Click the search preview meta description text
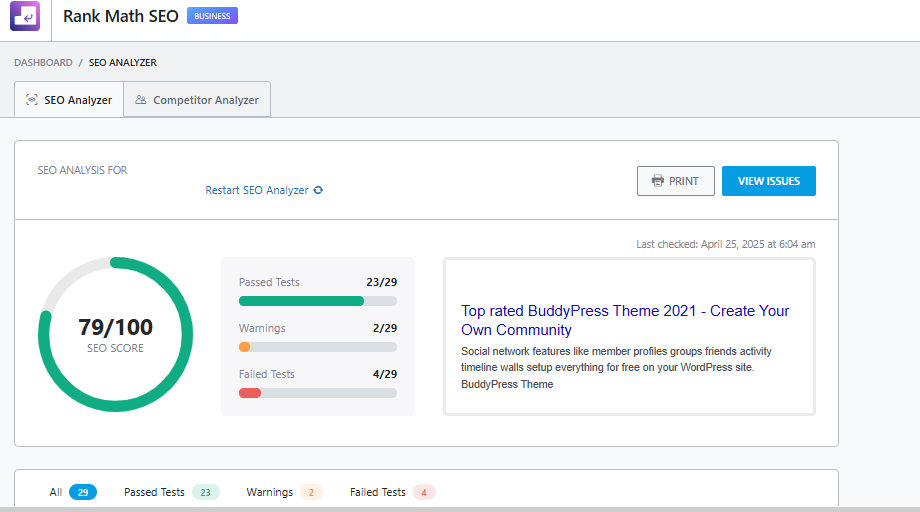 pyautogui.click(x=616, y=368)
